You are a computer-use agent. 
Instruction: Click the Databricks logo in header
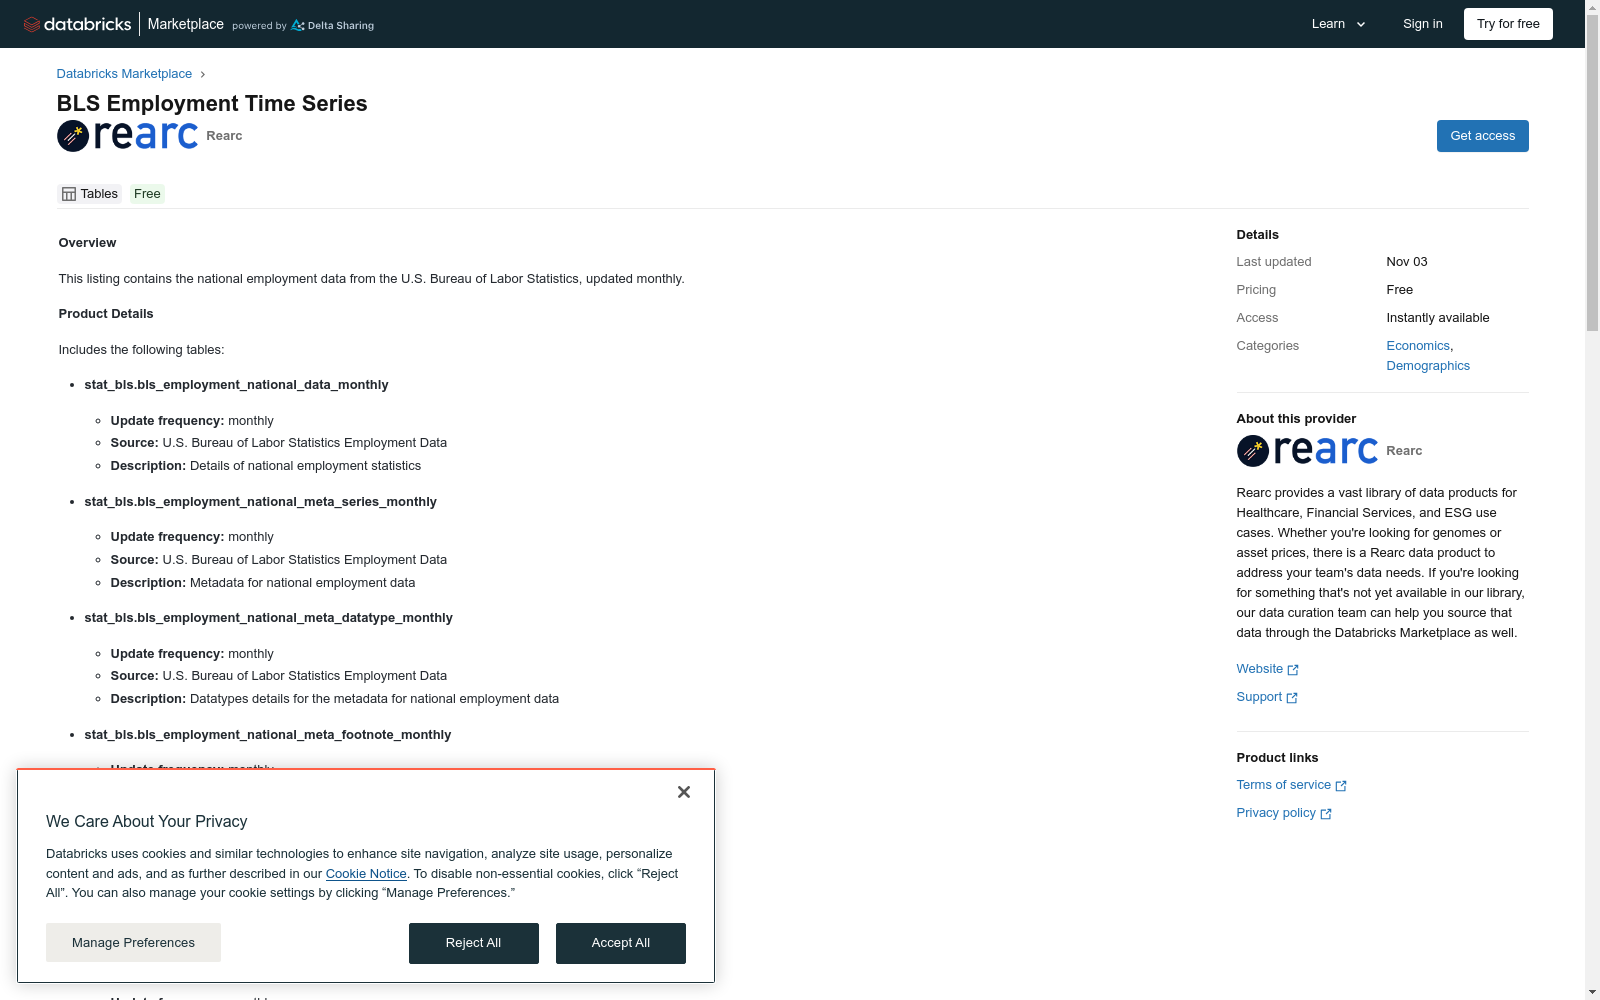pos(77,24)
